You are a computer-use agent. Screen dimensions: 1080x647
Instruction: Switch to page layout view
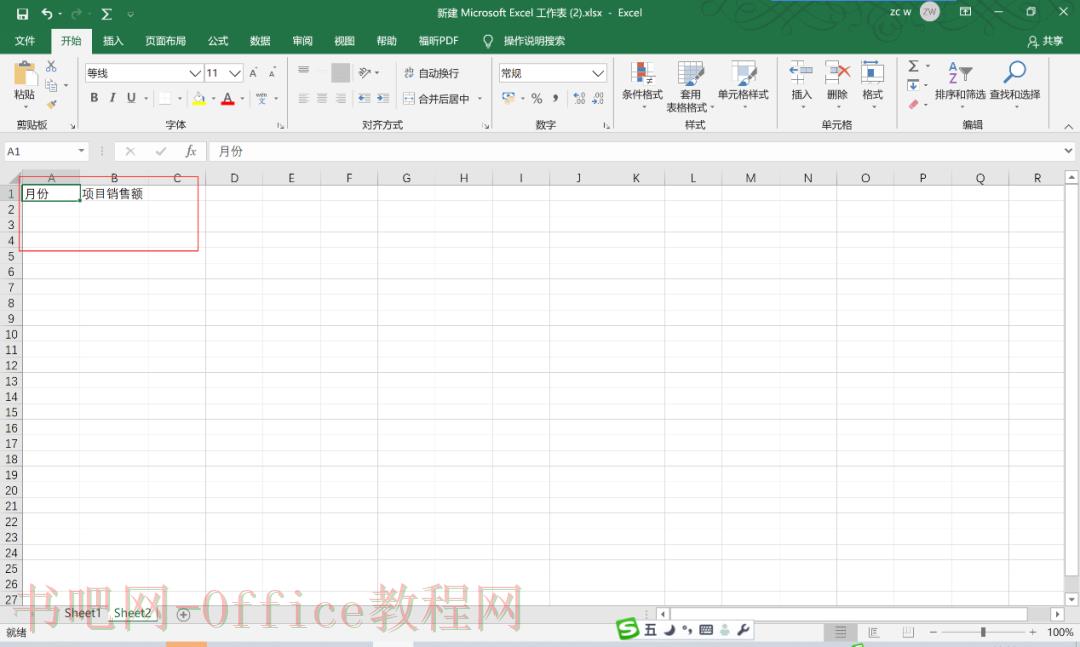point(873,632)
